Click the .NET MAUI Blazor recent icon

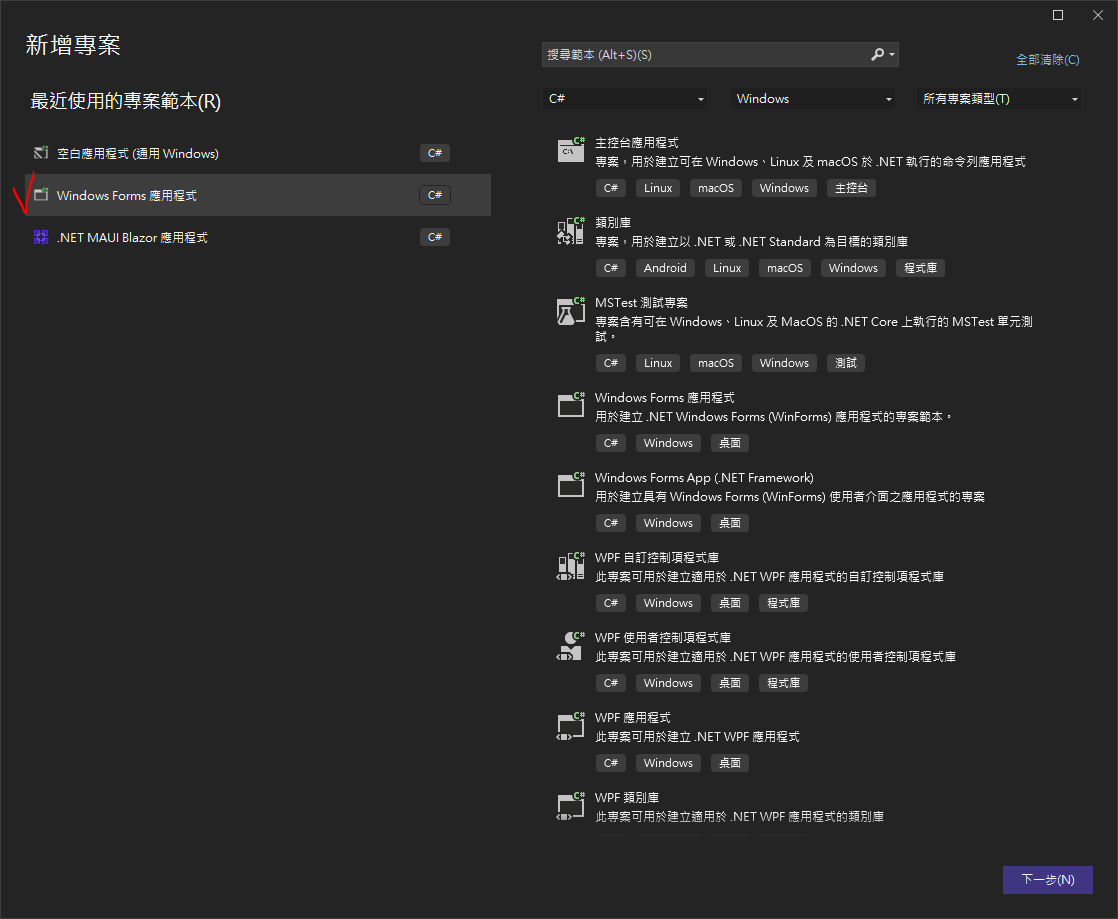(41, 237)
